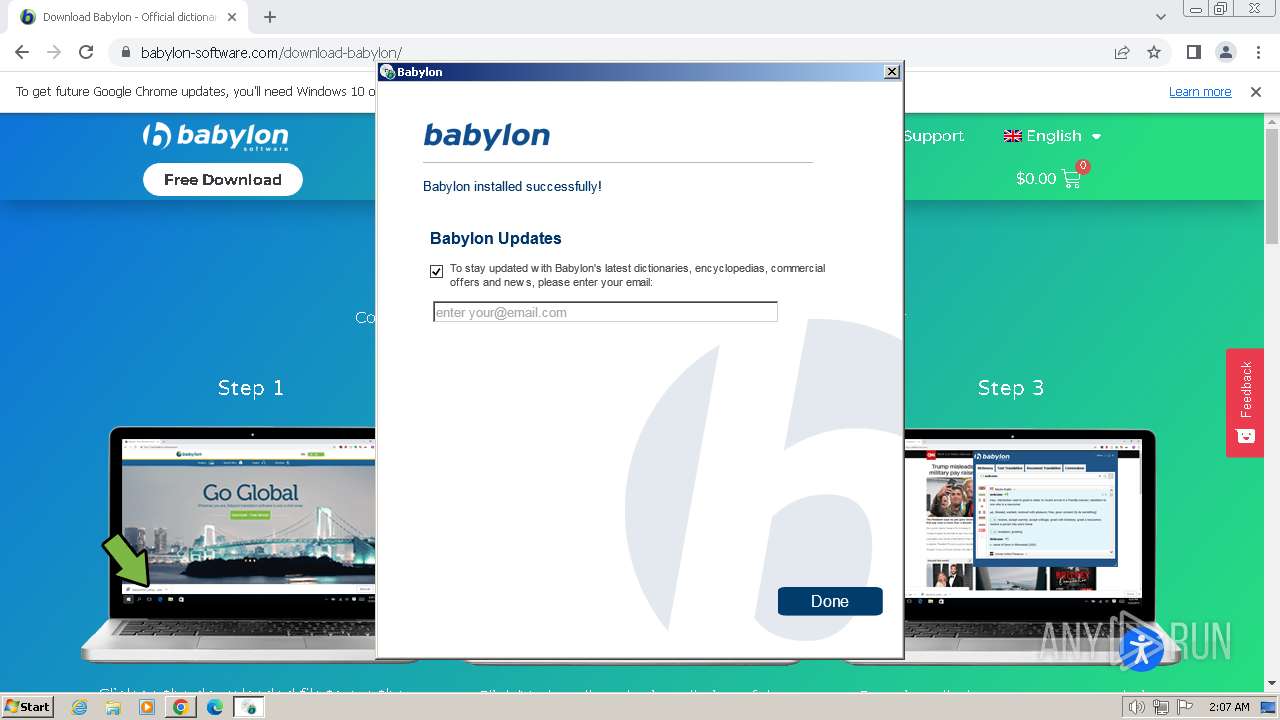1280x720 pixels.
Task: Open the tab search dropdown arrow
Action: point(1160,17)
